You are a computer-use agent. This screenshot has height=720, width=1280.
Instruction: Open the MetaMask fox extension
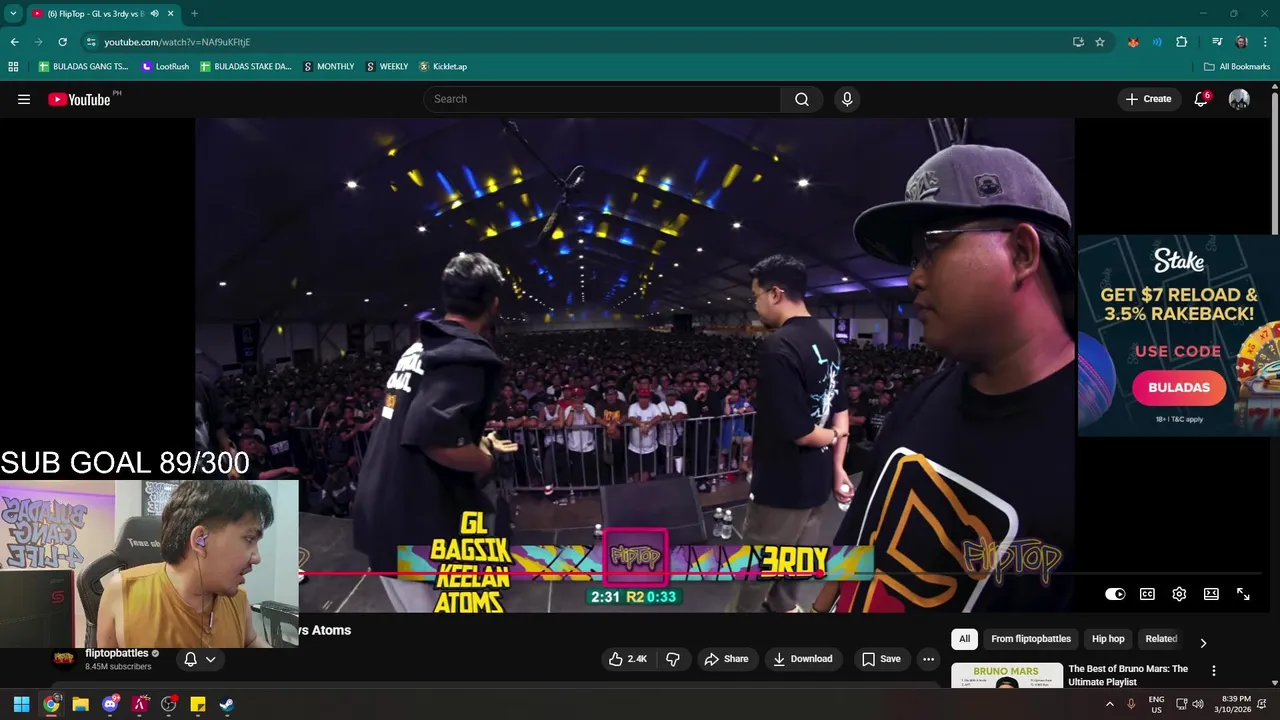pyautogui.click(x=1133, y=42)
